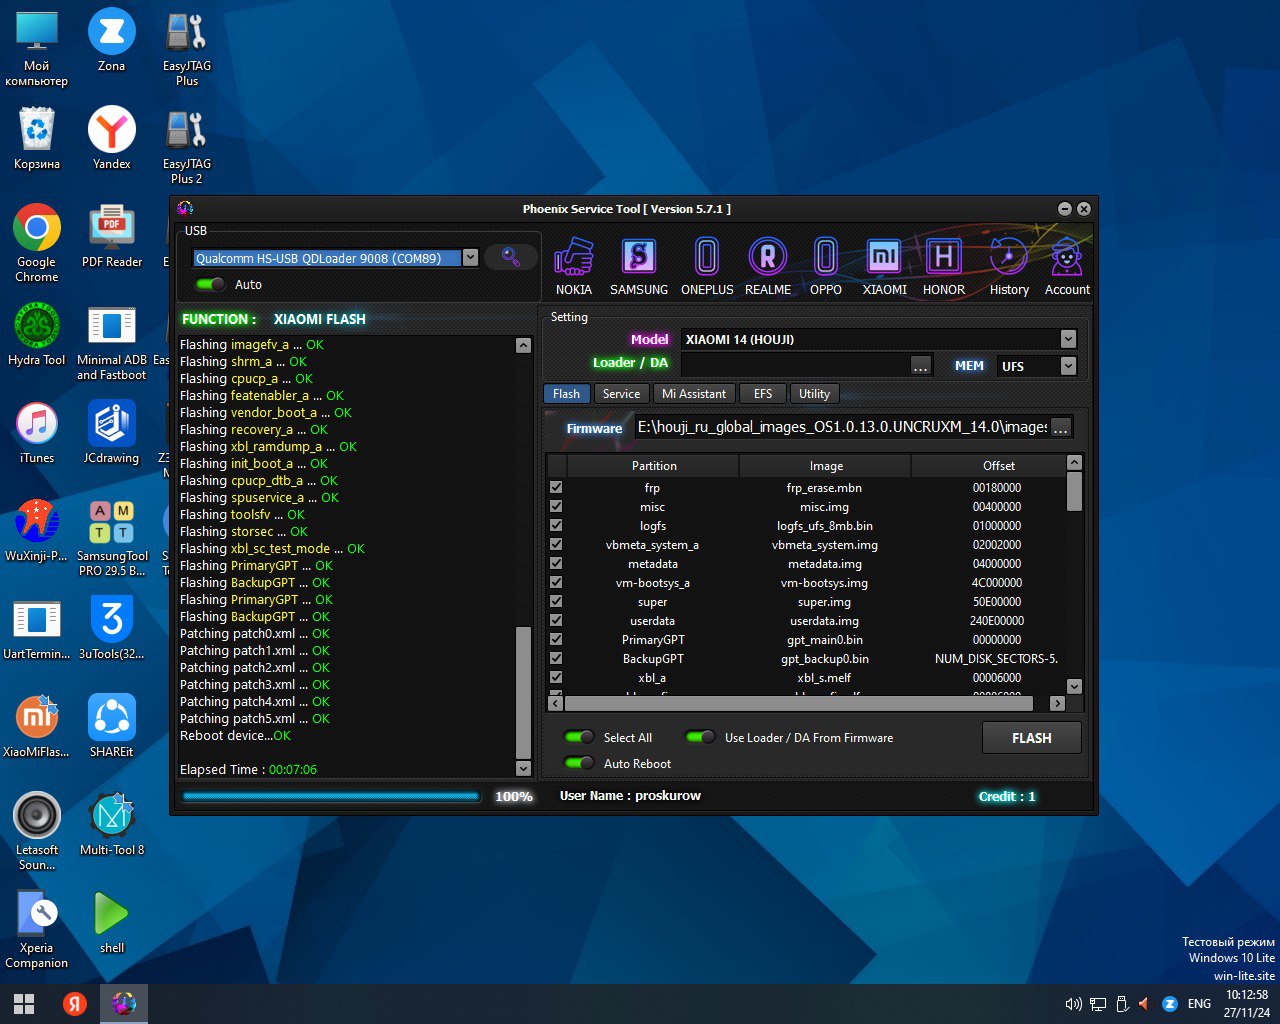Open the USB COM port dropdown
This screenshot has width=1280, height=1024.
click(470, 258)
